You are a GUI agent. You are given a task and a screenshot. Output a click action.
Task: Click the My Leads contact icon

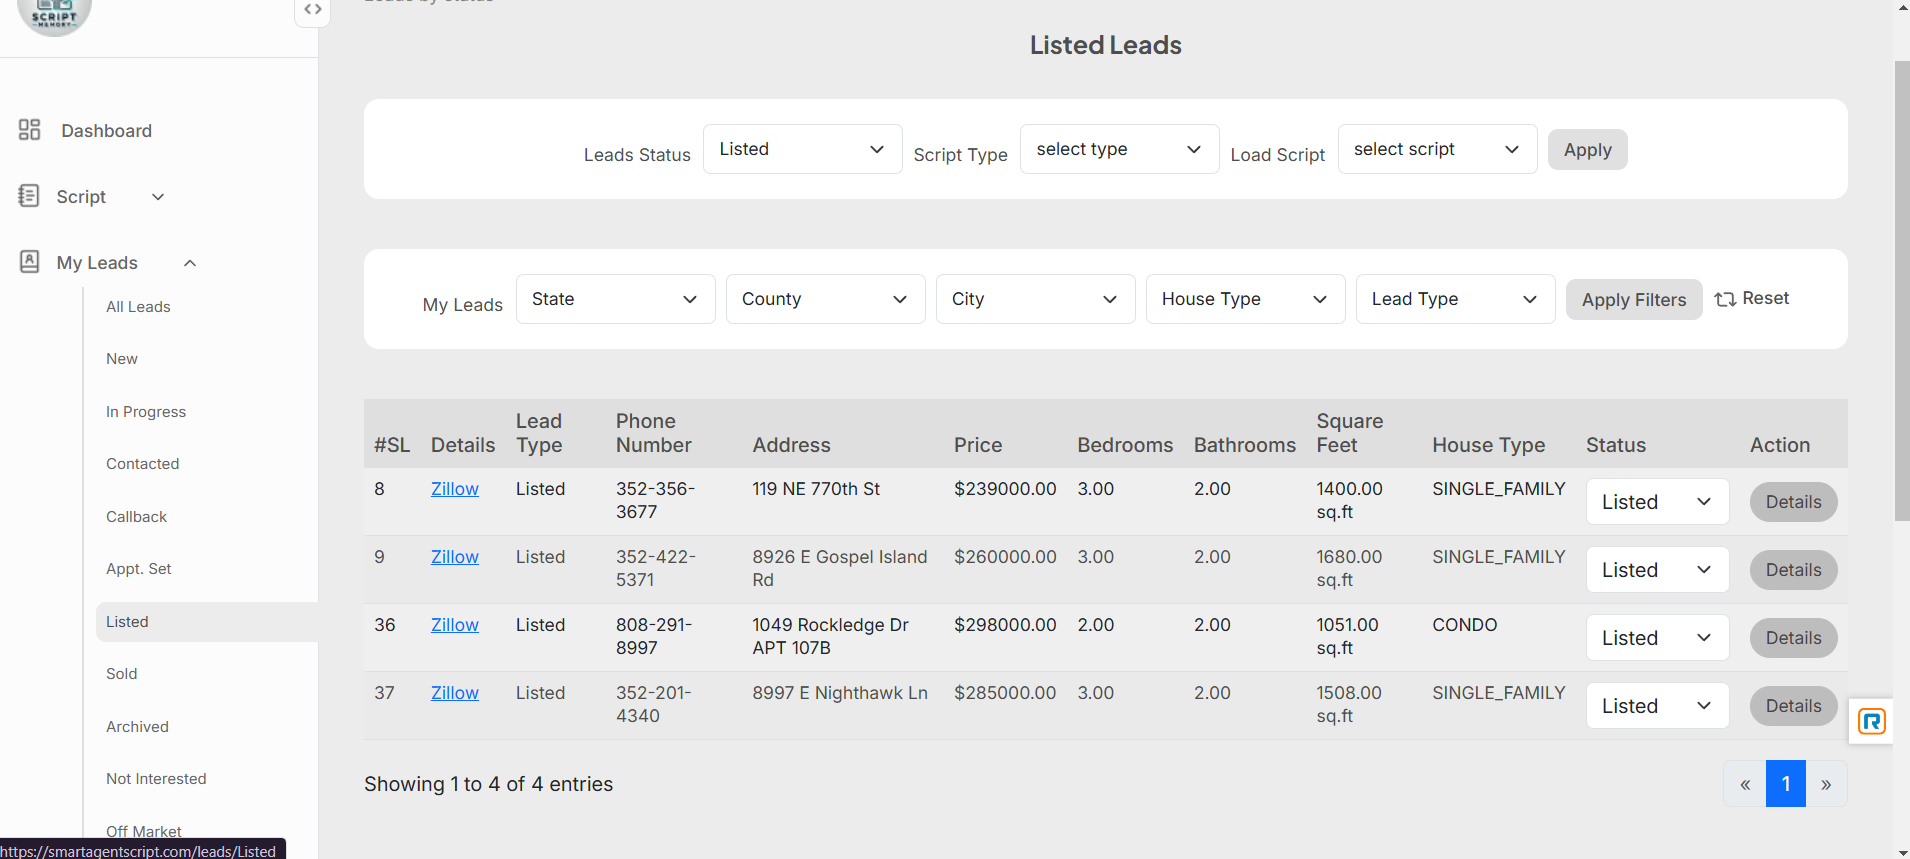[30, 262]
